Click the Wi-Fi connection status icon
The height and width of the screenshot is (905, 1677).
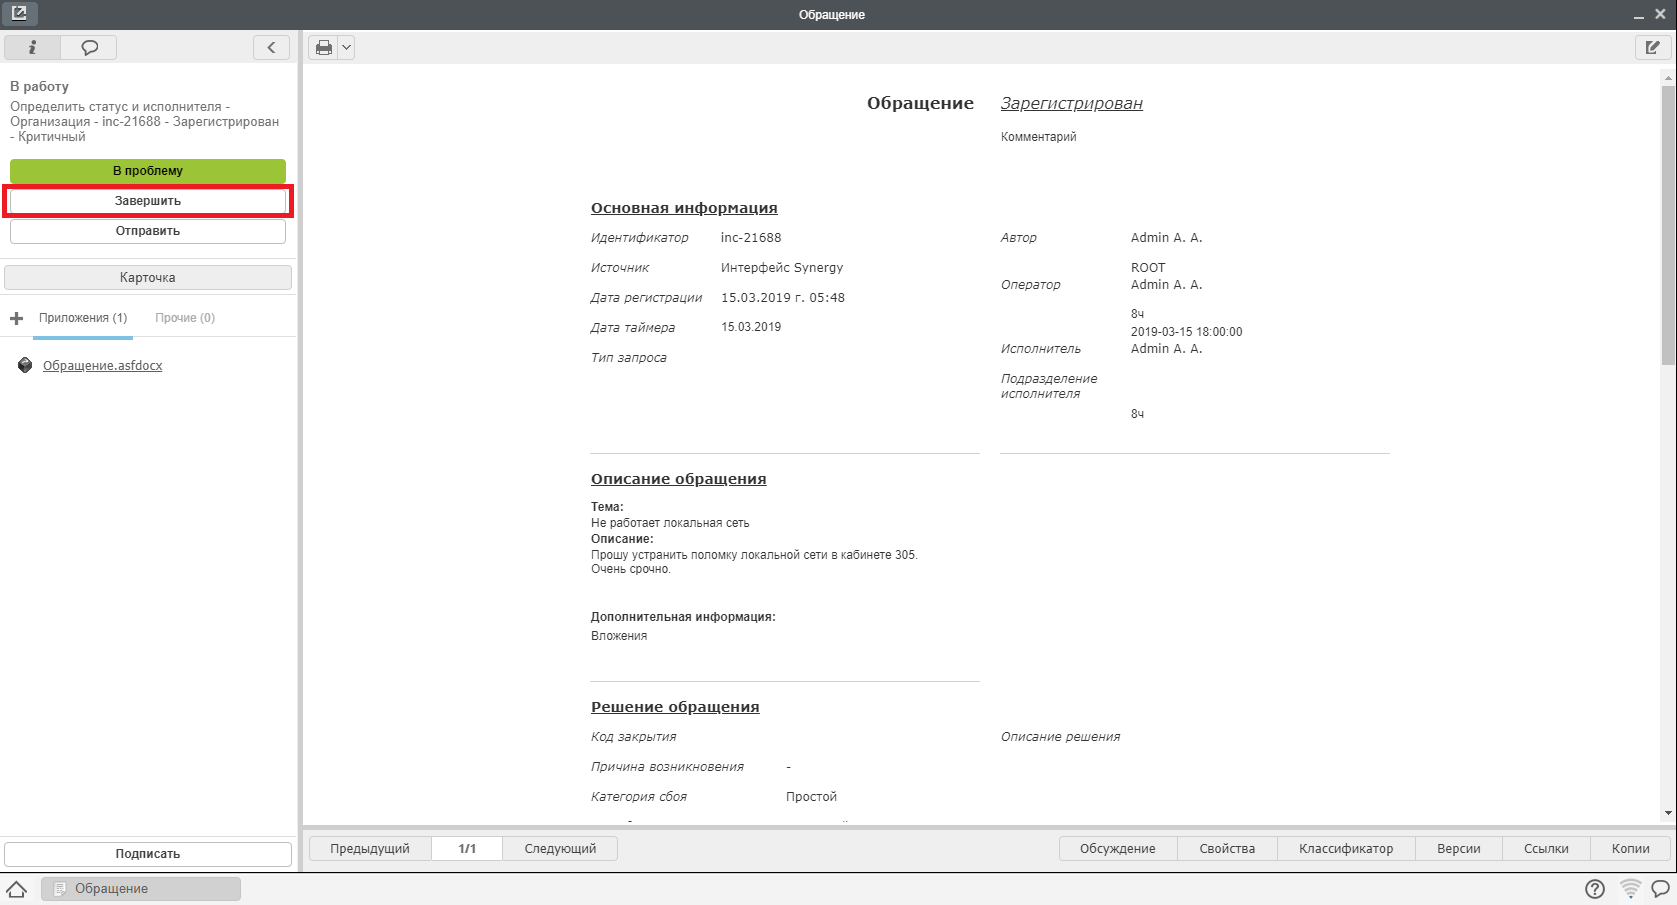coord(1630,889)
